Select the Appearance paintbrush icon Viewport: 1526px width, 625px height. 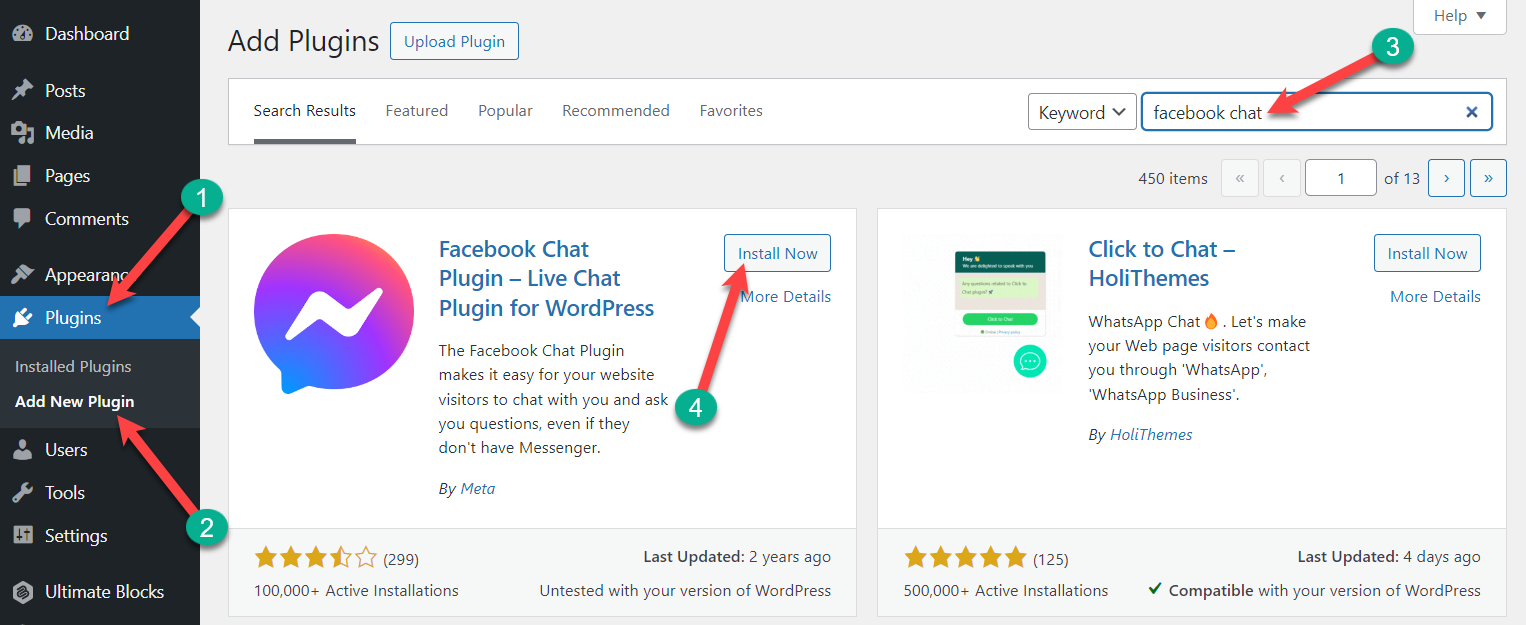click(x=23, y=271)
